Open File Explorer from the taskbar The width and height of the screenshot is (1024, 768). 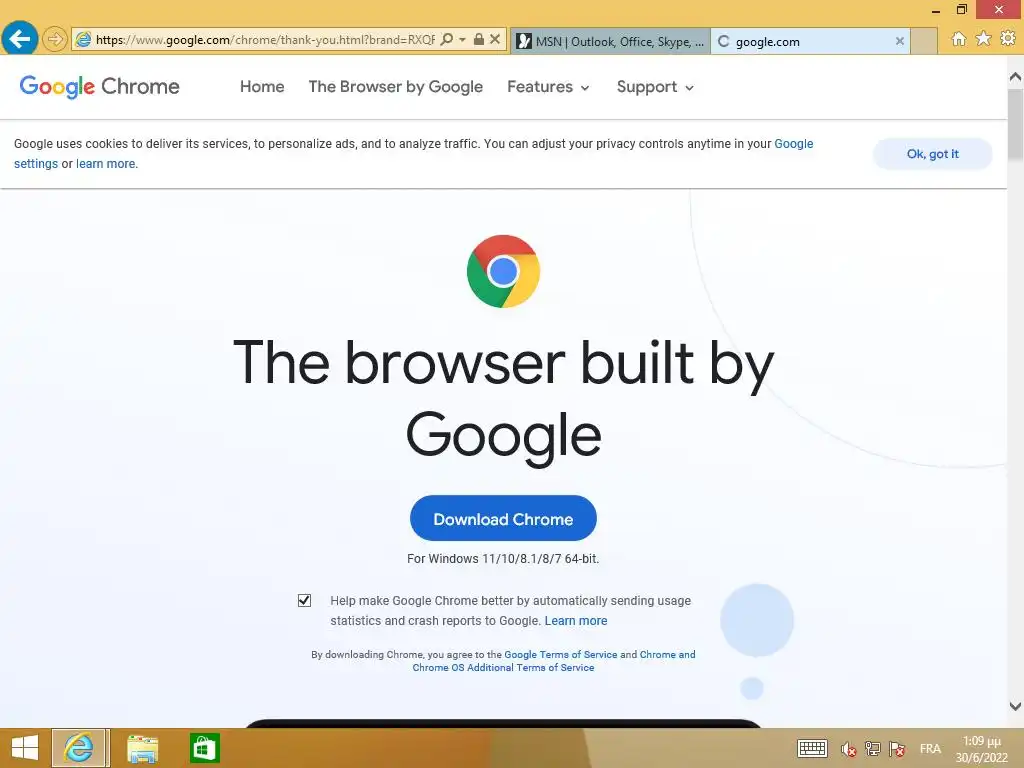tap(142, 748)
